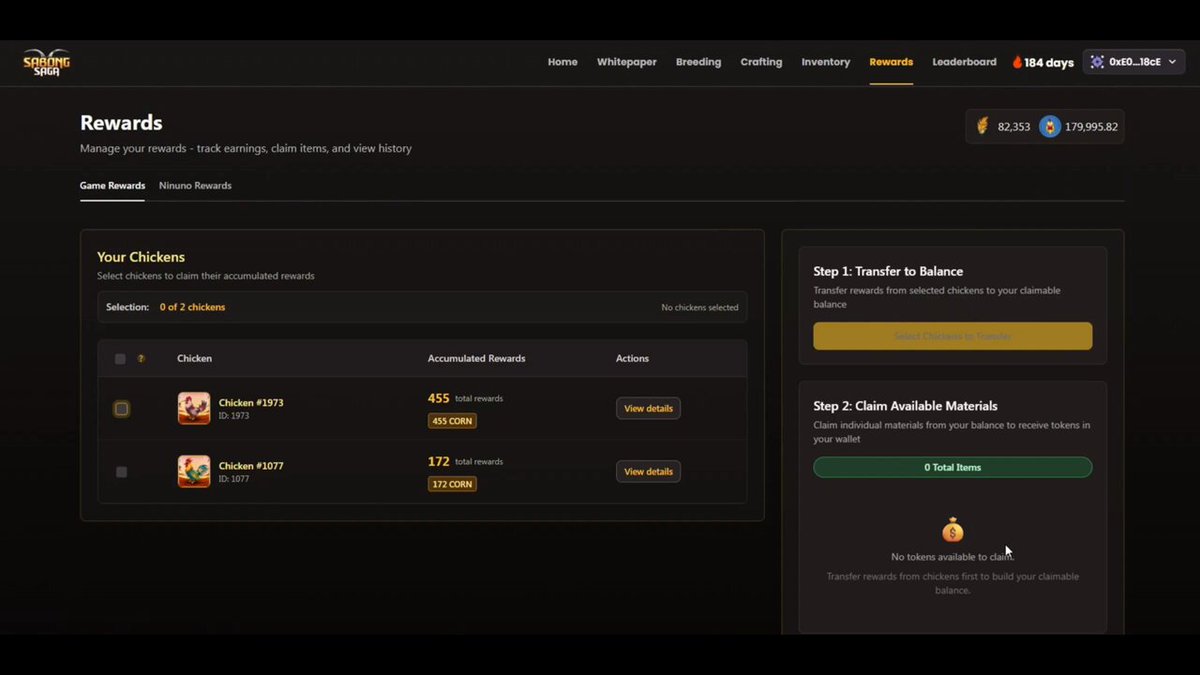Open the Whitepaper menu item
This screenshot has width=1200, height=675.
[x=627, y=62]
